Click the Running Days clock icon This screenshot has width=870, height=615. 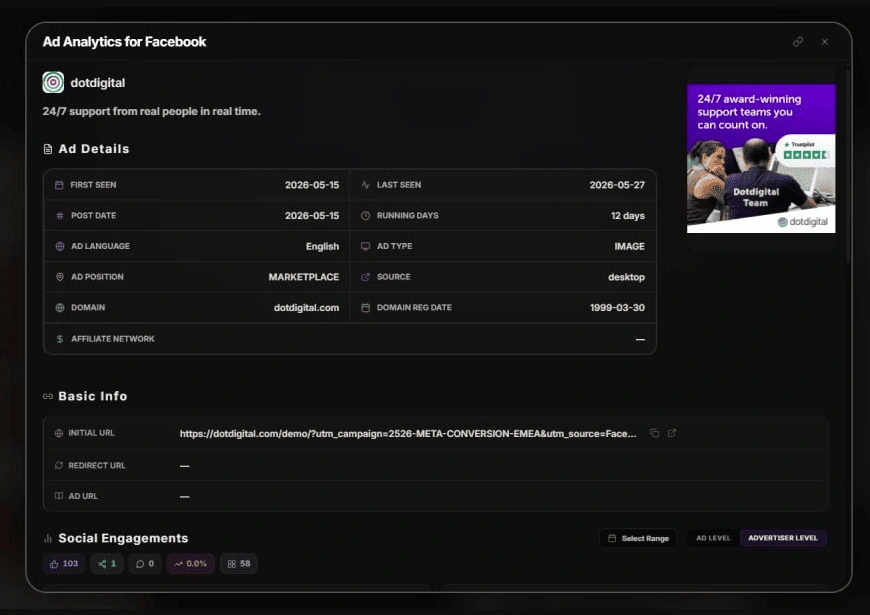click(365, 215)
